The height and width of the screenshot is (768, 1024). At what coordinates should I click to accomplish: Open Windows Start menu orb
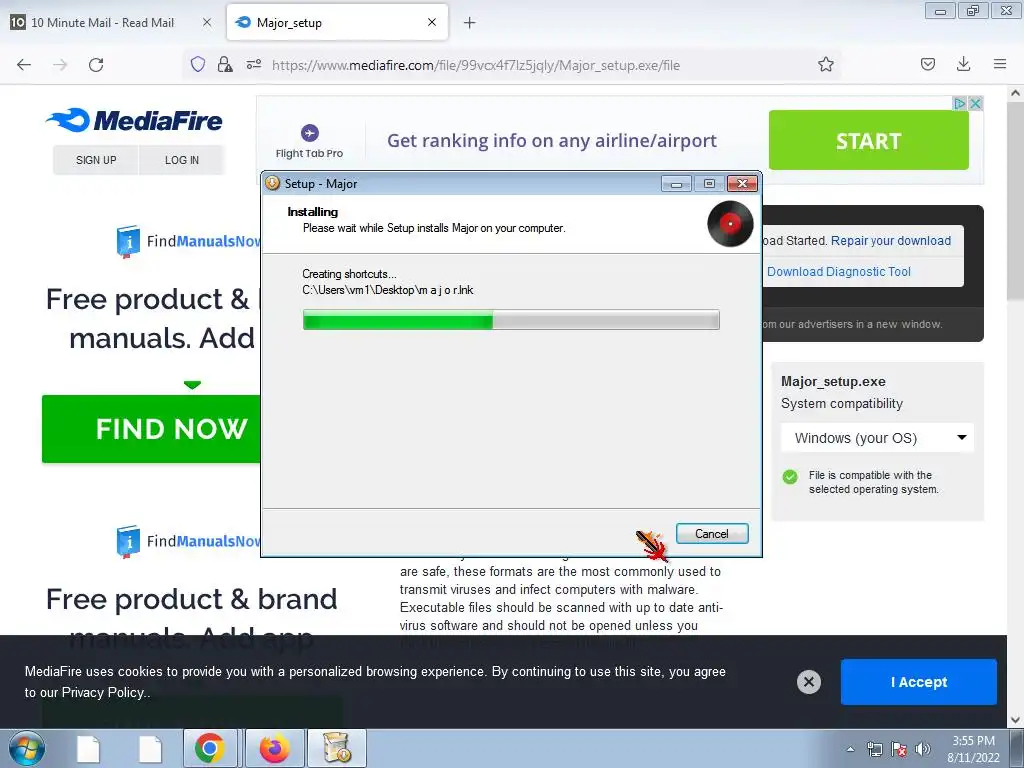coord(27,748)
